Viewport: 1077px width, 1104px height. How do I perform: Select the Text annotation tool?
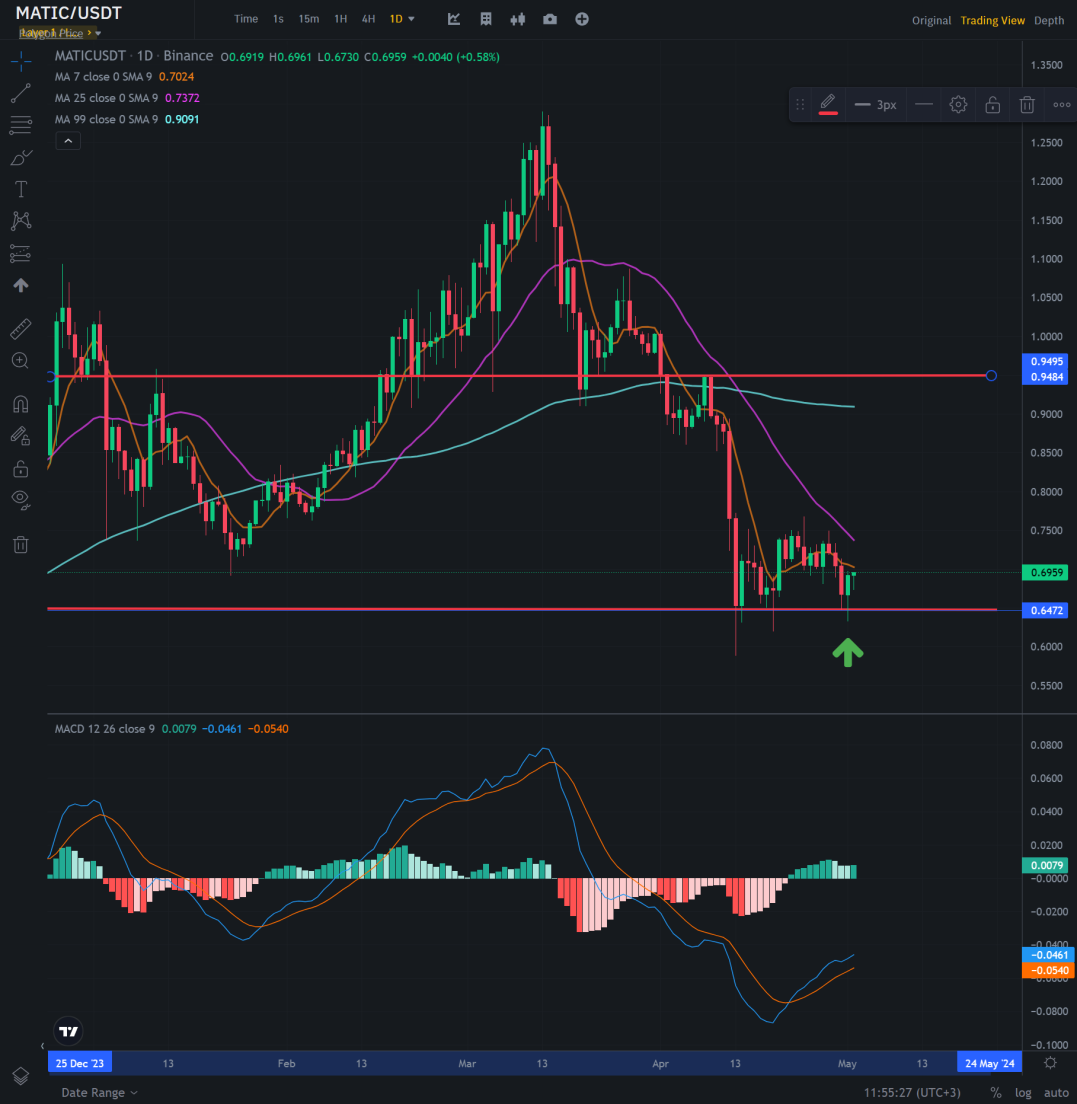(20, 188)
